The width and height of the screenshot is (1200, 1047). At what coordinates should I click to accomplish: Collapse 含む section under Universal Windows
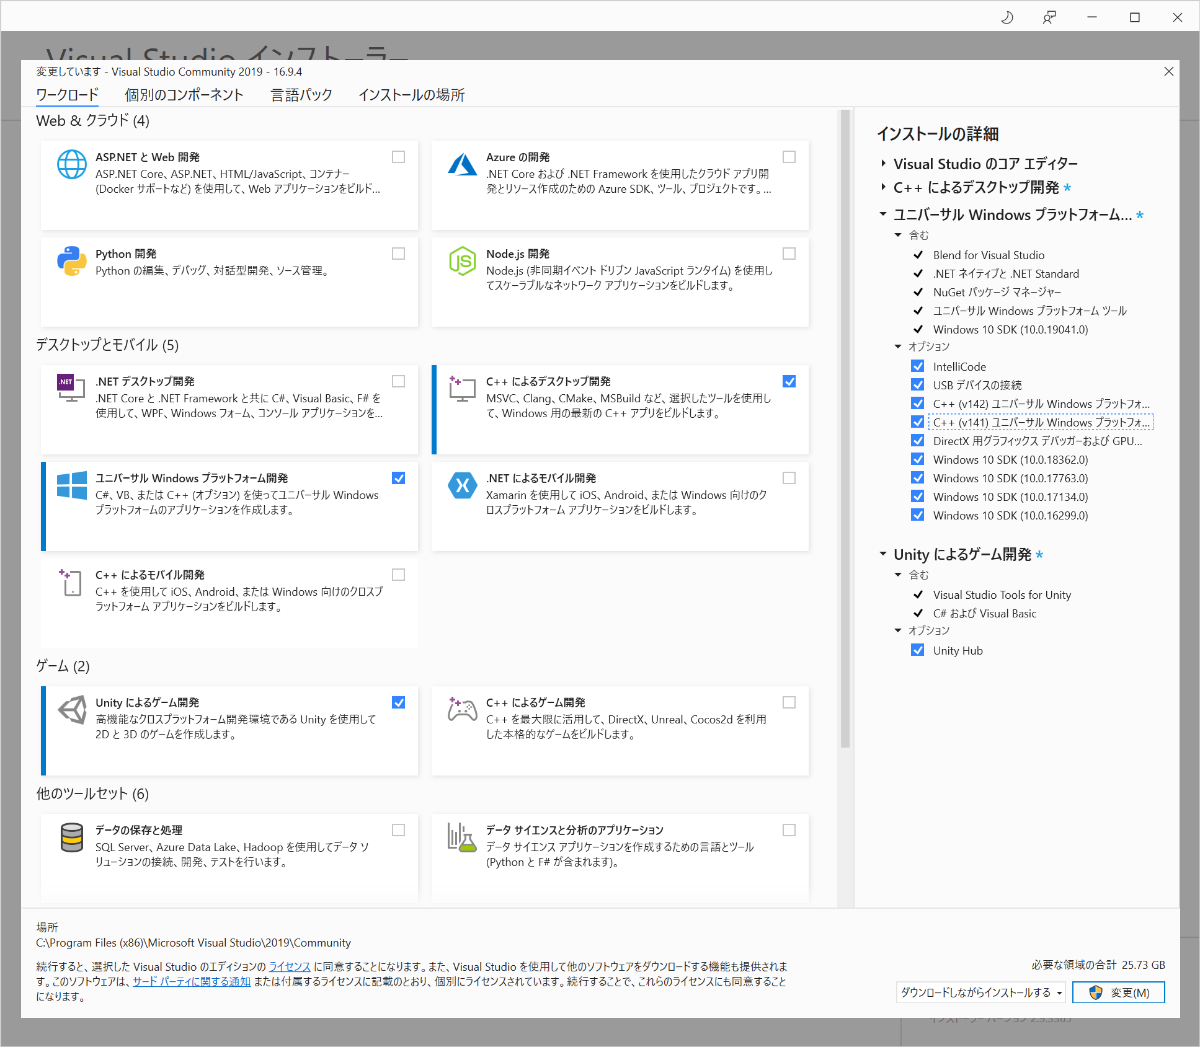tap(898, 235)
